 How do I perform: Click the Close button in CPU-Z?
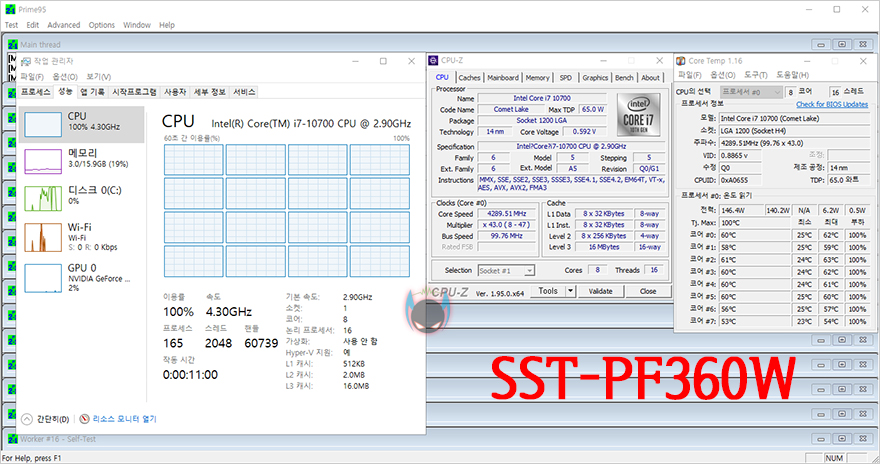click(x=648, y=291)
